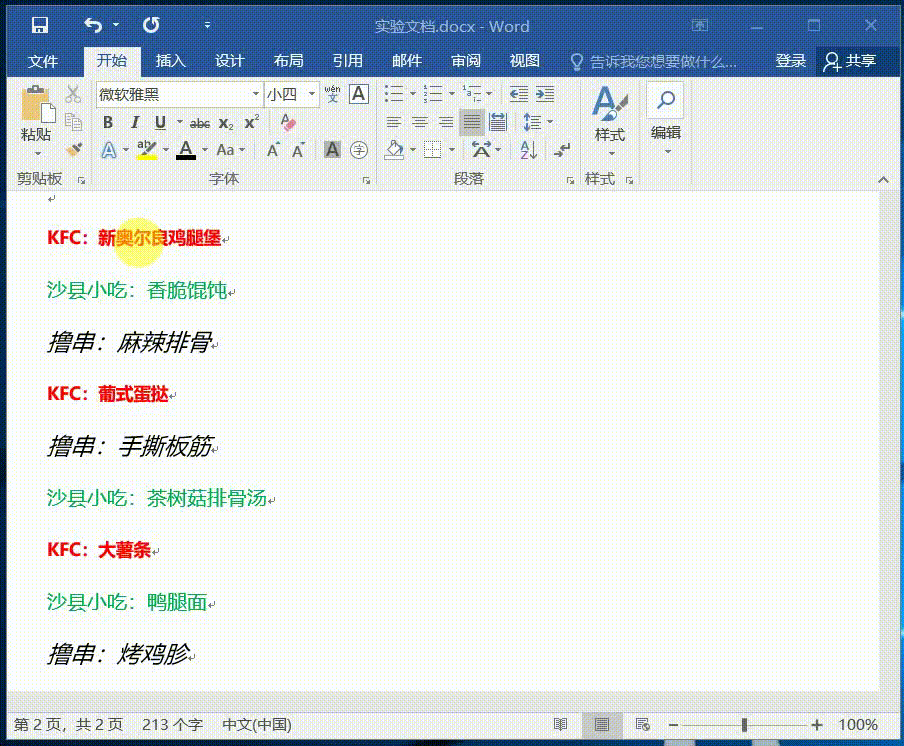Image resolution: width=904 pixels, height=746 pixels.
Task: Open the 审阅 ribbon tab
Action: [x=466, y=61]
